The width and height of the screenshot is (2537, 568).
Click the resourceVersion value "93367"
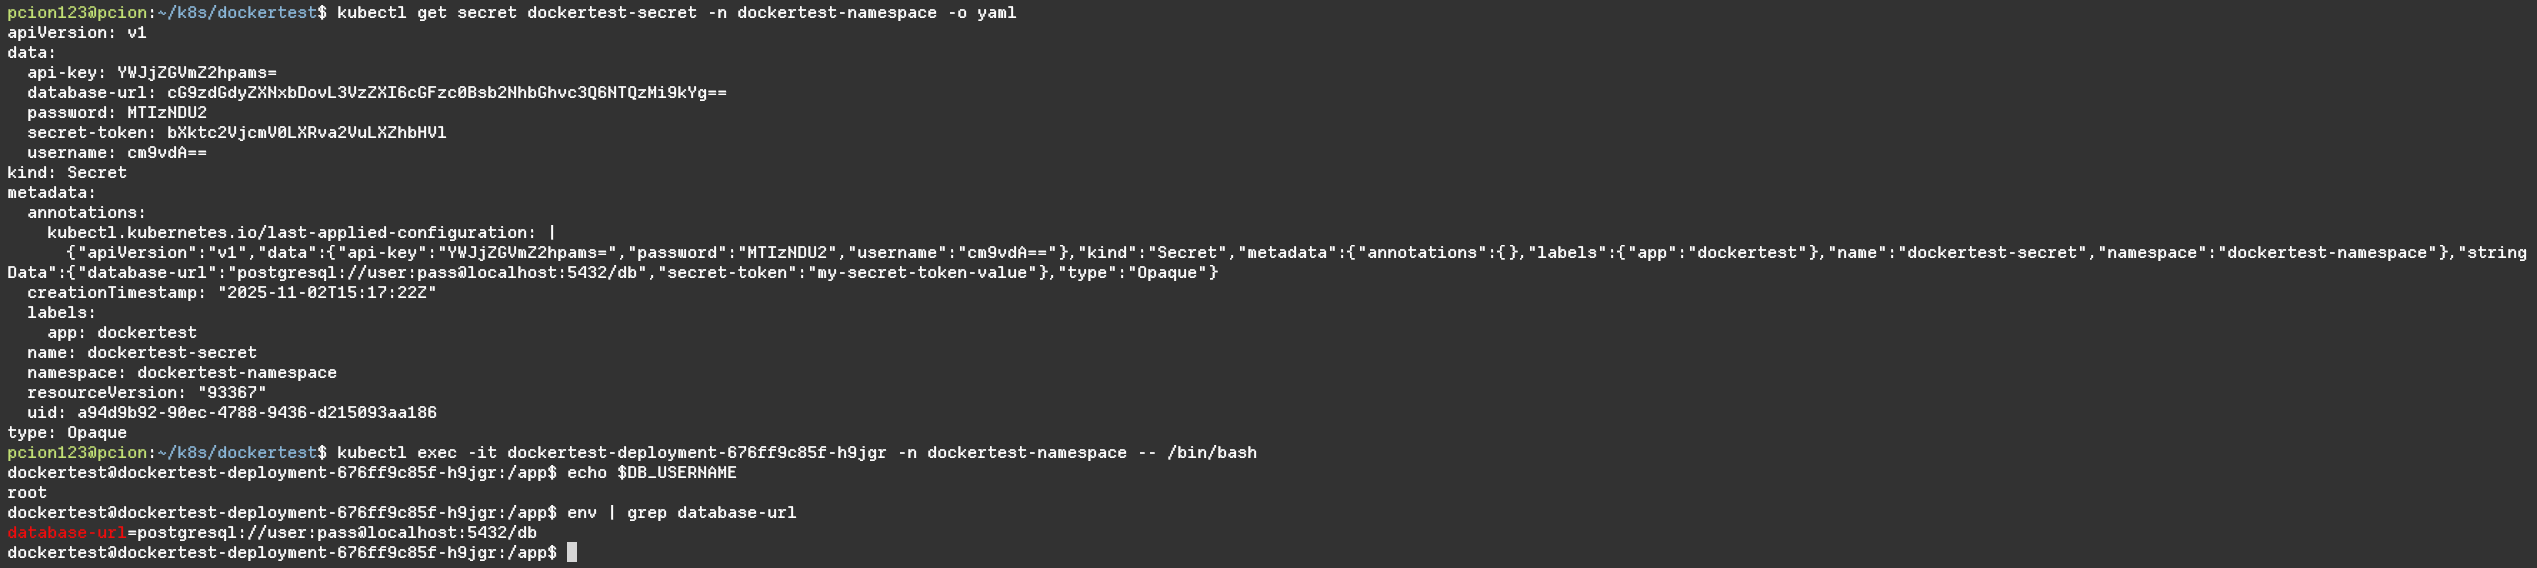tap(231, 393)
